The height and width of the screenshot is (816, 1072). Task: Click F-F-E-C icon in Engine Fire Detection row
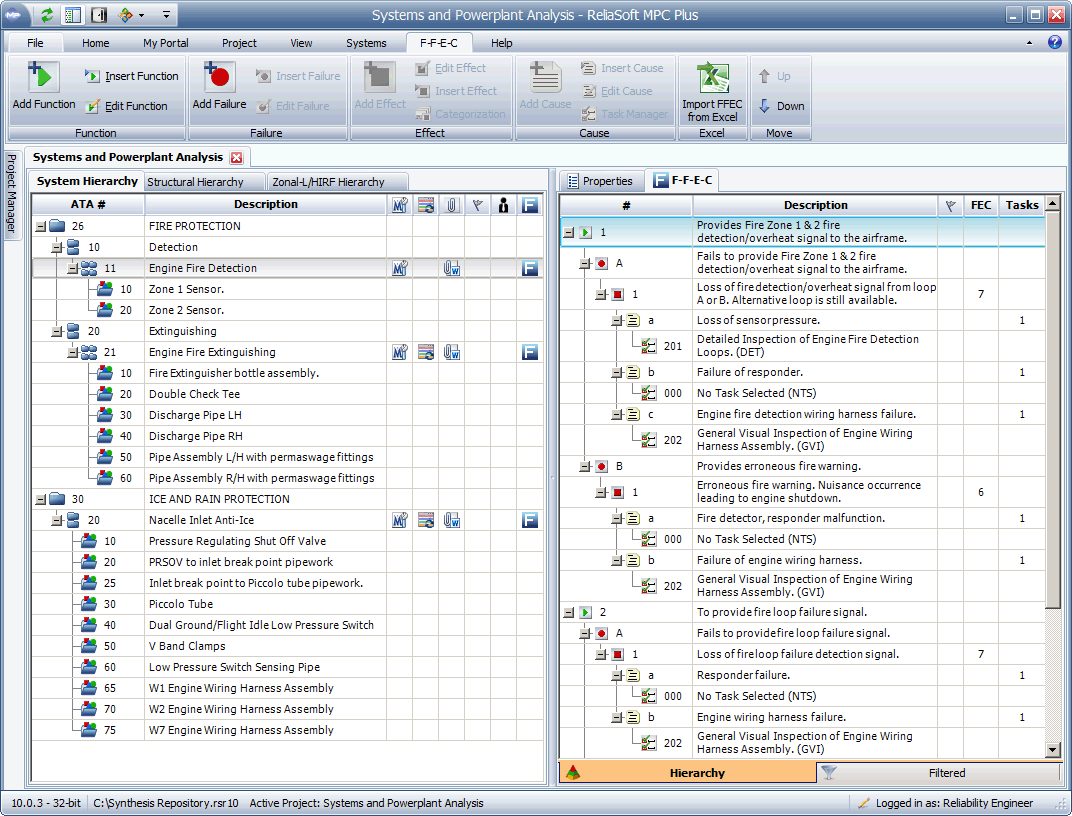tap(530, 268)
